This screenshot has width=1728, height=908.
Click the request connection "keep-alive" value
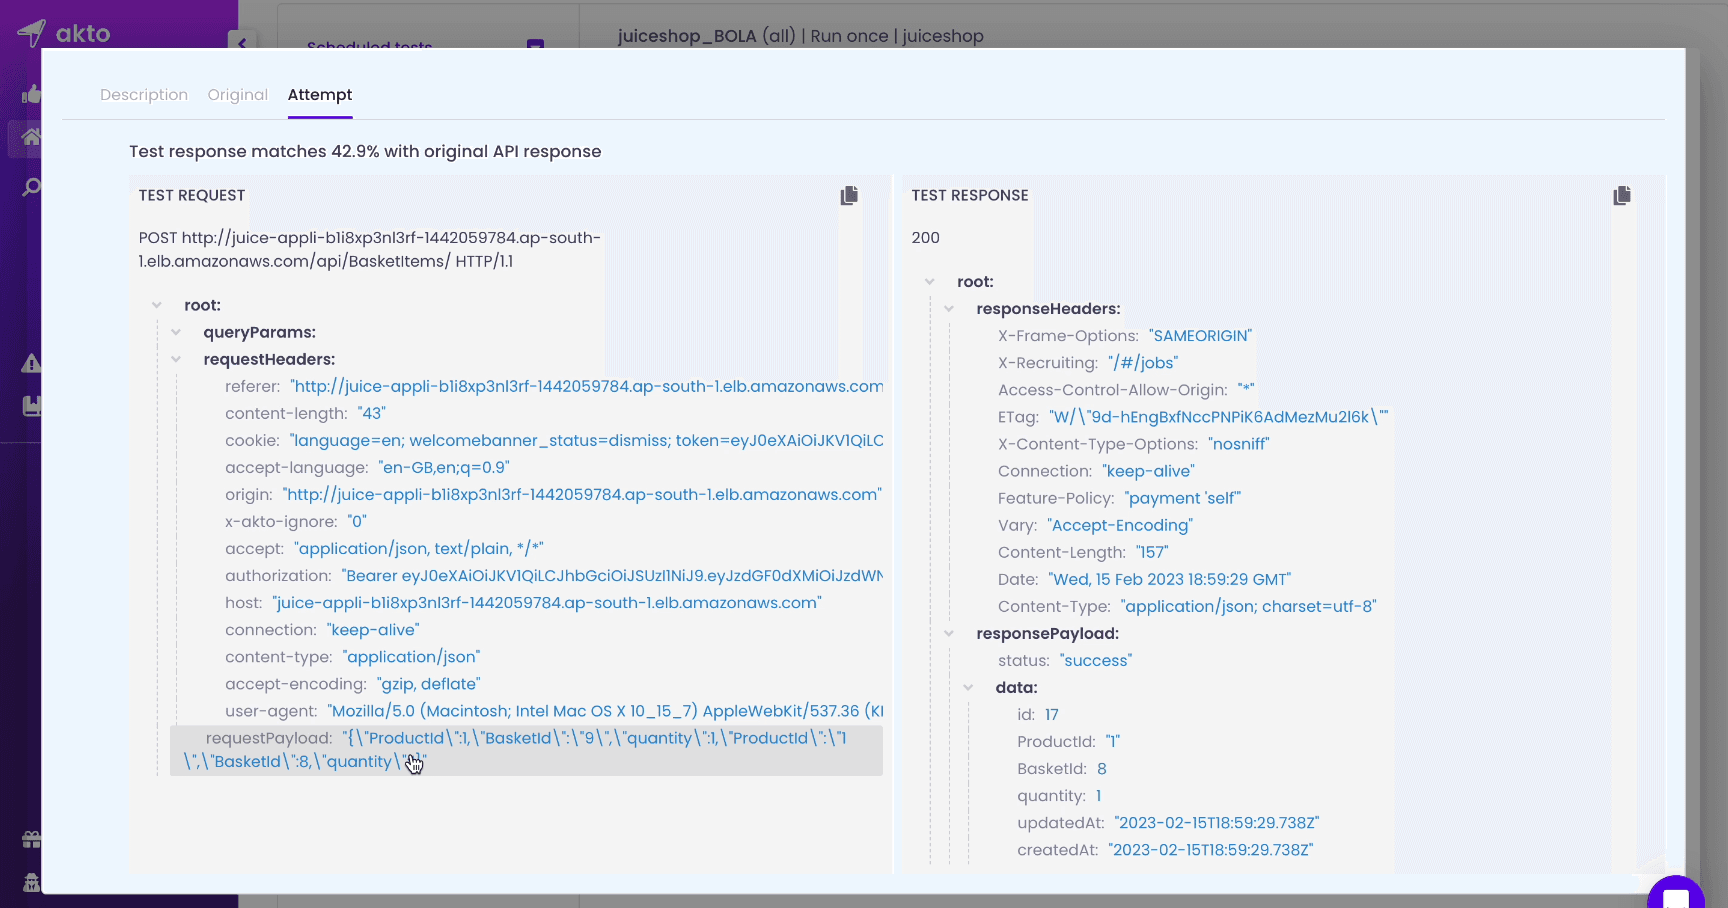point(373,629)
